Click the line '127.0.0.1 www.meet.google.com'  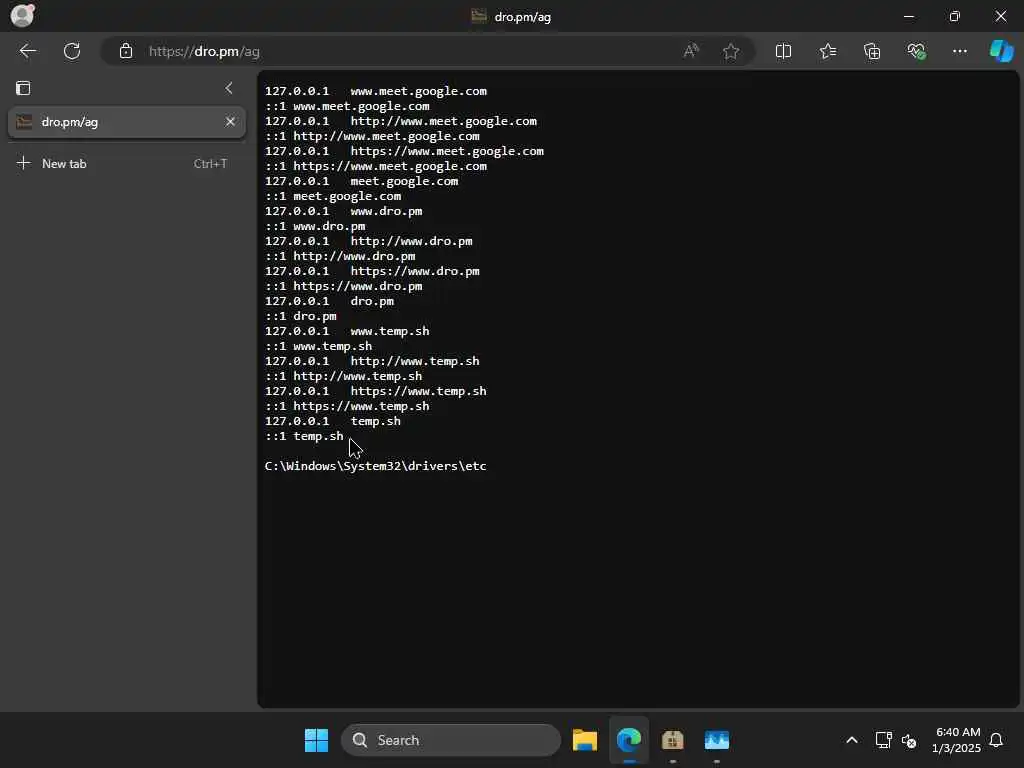click(x=376, y=91)
